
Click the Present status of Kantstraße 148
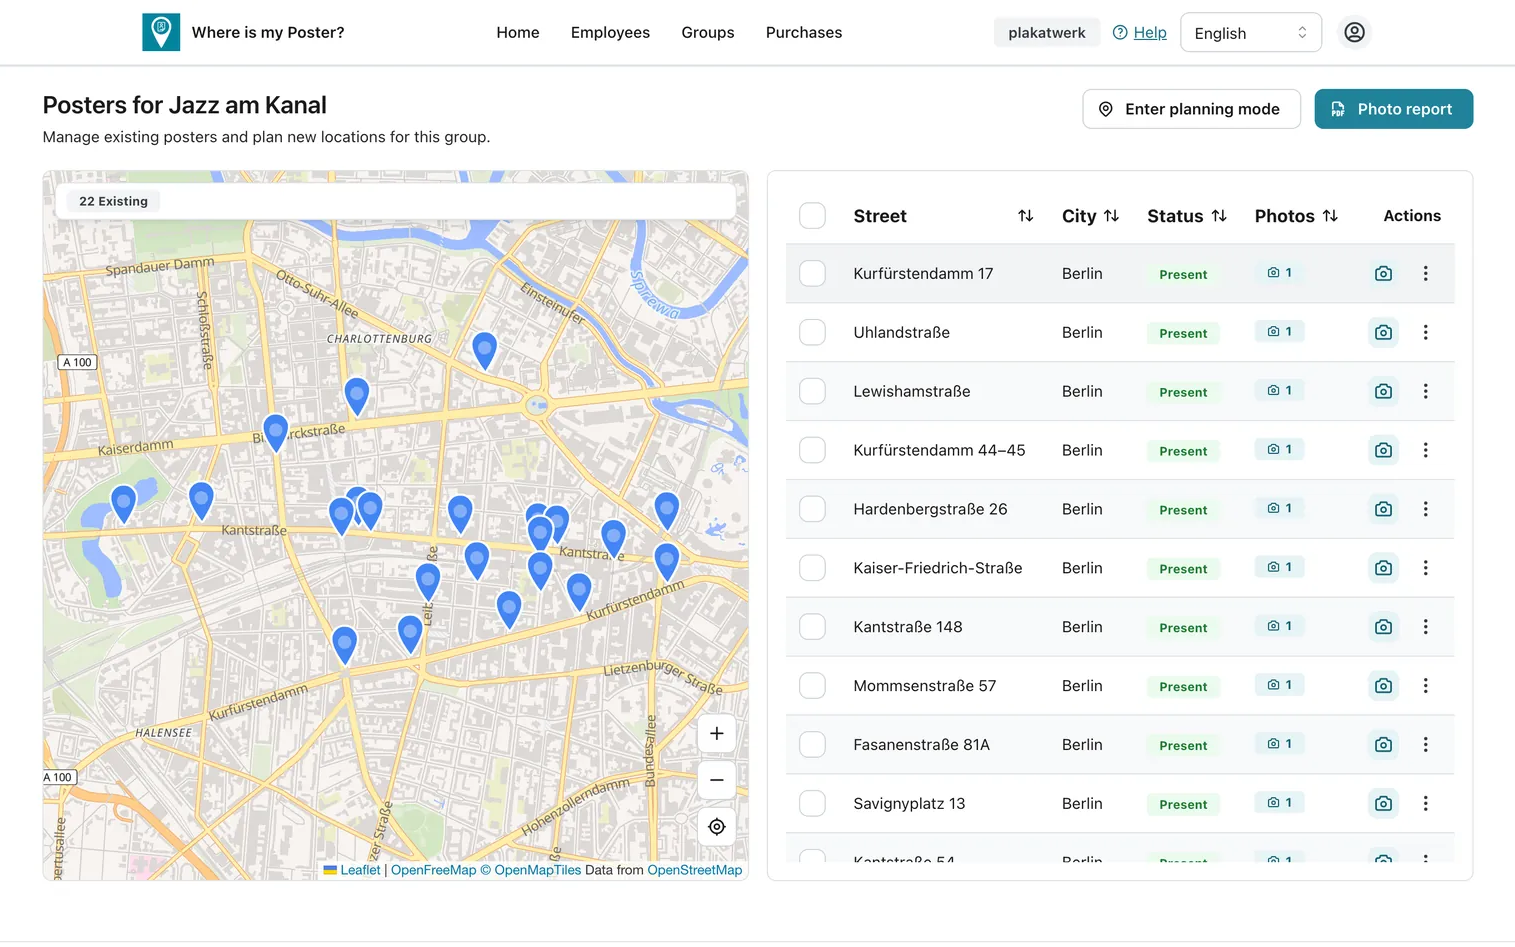pos(1183,627)
